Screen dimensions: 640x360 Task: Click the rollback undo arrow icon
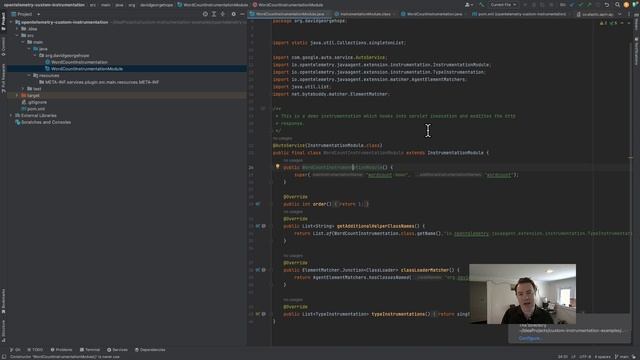point(607,5)
